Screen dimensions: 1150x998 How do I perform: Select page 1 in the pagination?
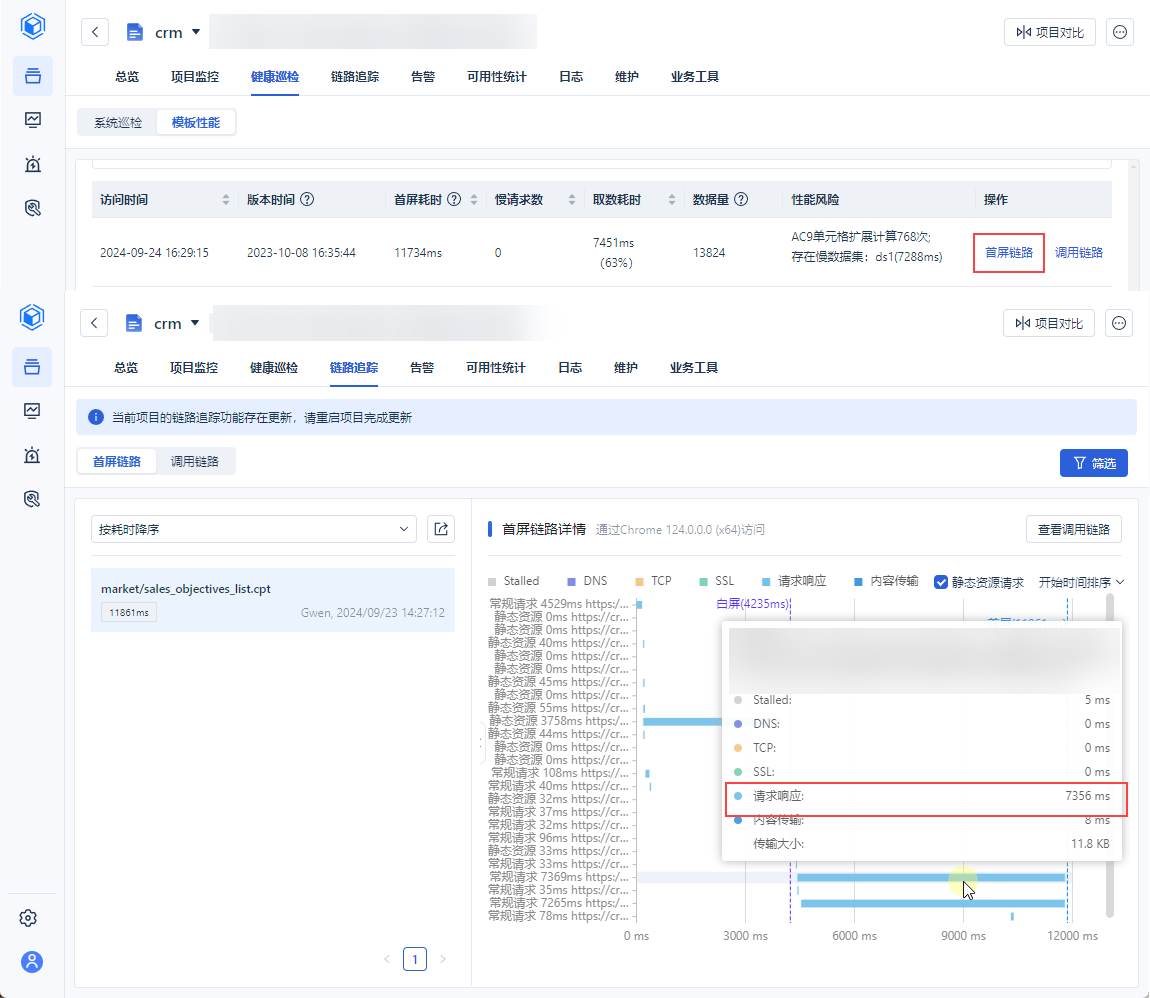(415, 959)
